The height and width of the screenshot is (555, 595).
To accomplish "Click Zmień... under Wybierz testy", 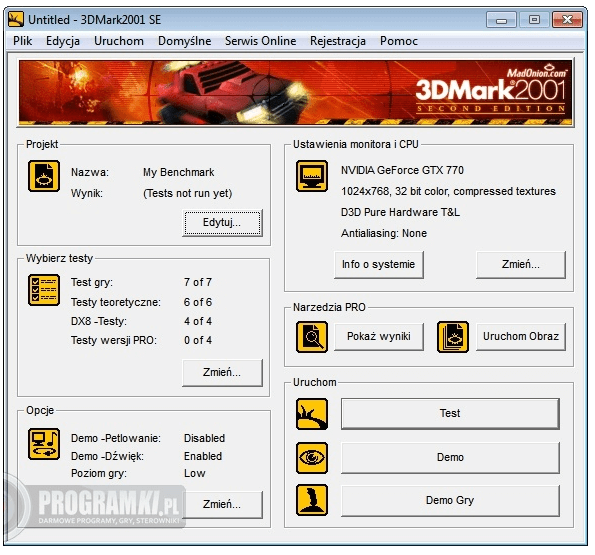I will (x=222, y=373).
